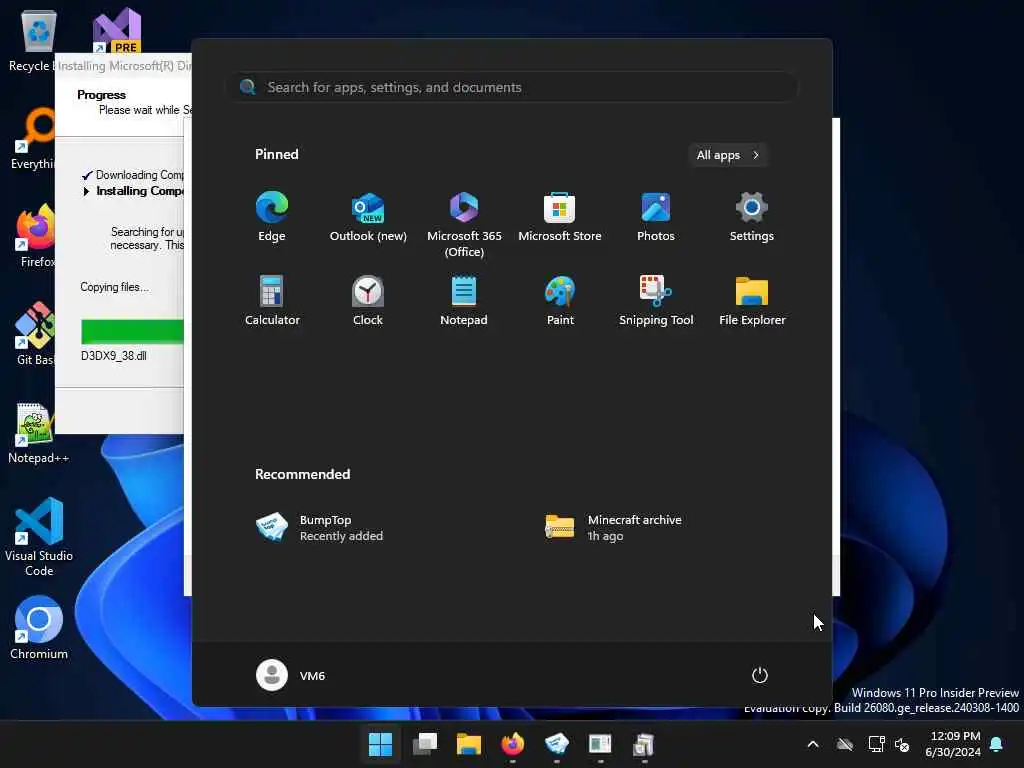Open File Explorer pinned app
This screenshot has width=1024, height=768.
752,301
